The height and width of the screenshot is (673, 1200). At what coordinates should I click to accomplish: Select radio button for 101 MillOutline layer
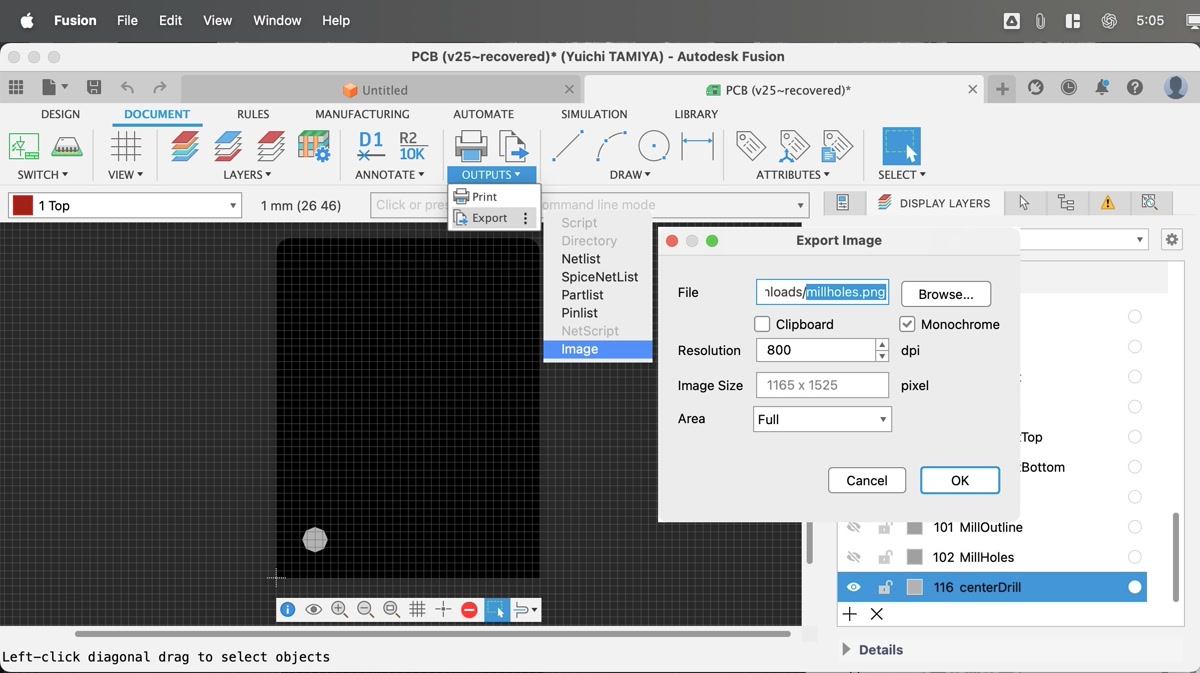click(1135, 527)
